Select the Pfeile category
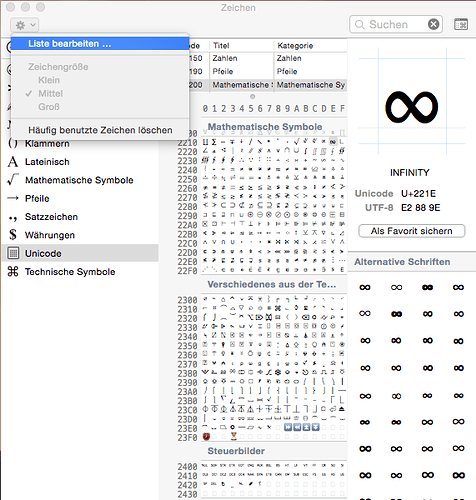The image size is (476, 500). pos(37,199)
